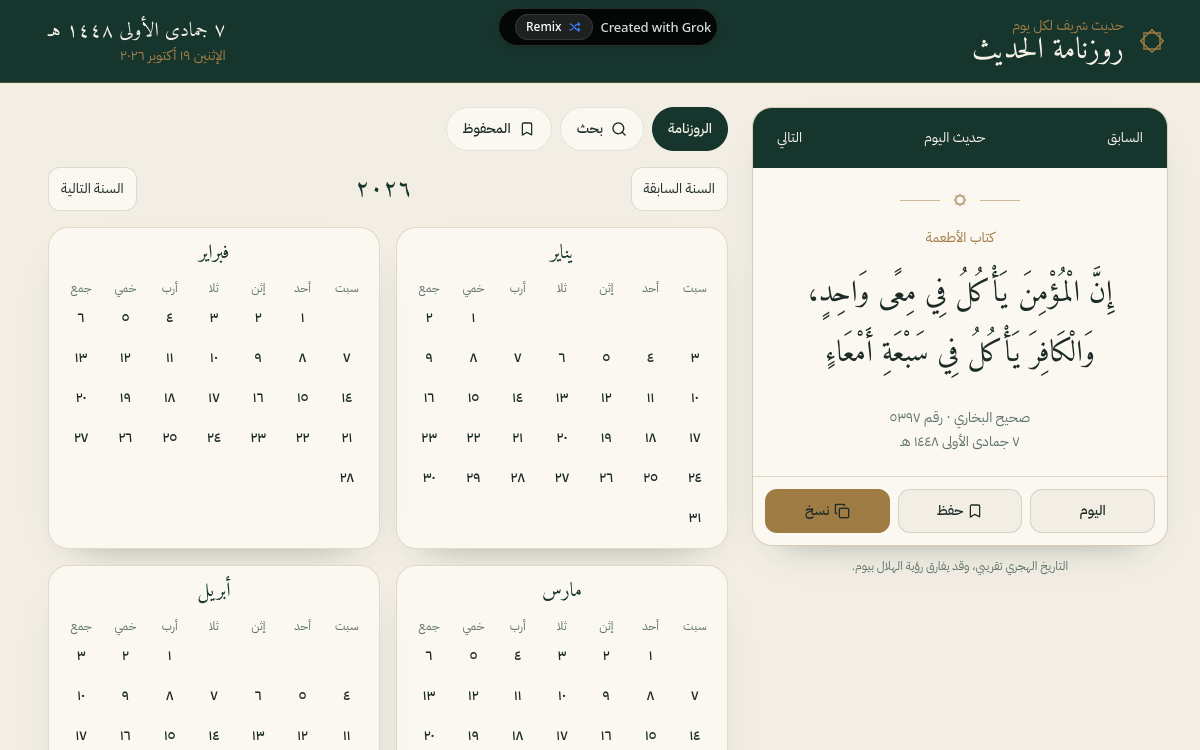1200x750 pixels.
Task: Select day ١٣ in مارس
Action: [x=429, y=696]
